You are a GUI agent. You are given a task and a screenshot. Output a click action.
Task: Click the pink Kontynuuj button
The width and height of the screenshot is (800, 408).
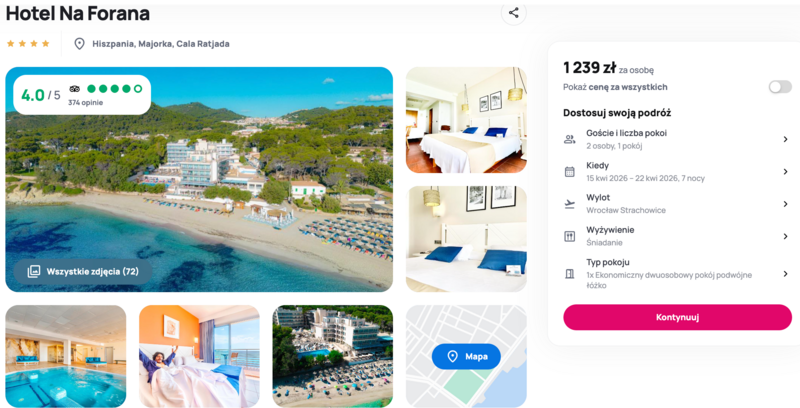pyautogui.click(x=677, y=317)
